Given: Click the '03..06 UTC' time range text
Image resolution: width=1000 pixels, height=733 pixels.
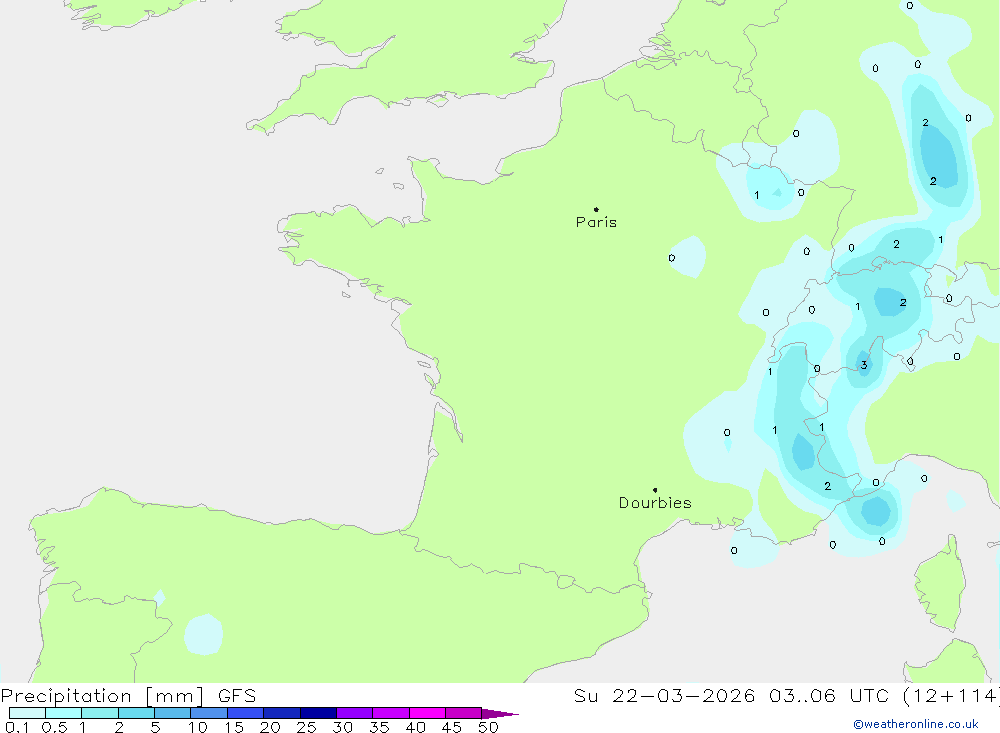Looking at the screenshot, I should [828, 696].
